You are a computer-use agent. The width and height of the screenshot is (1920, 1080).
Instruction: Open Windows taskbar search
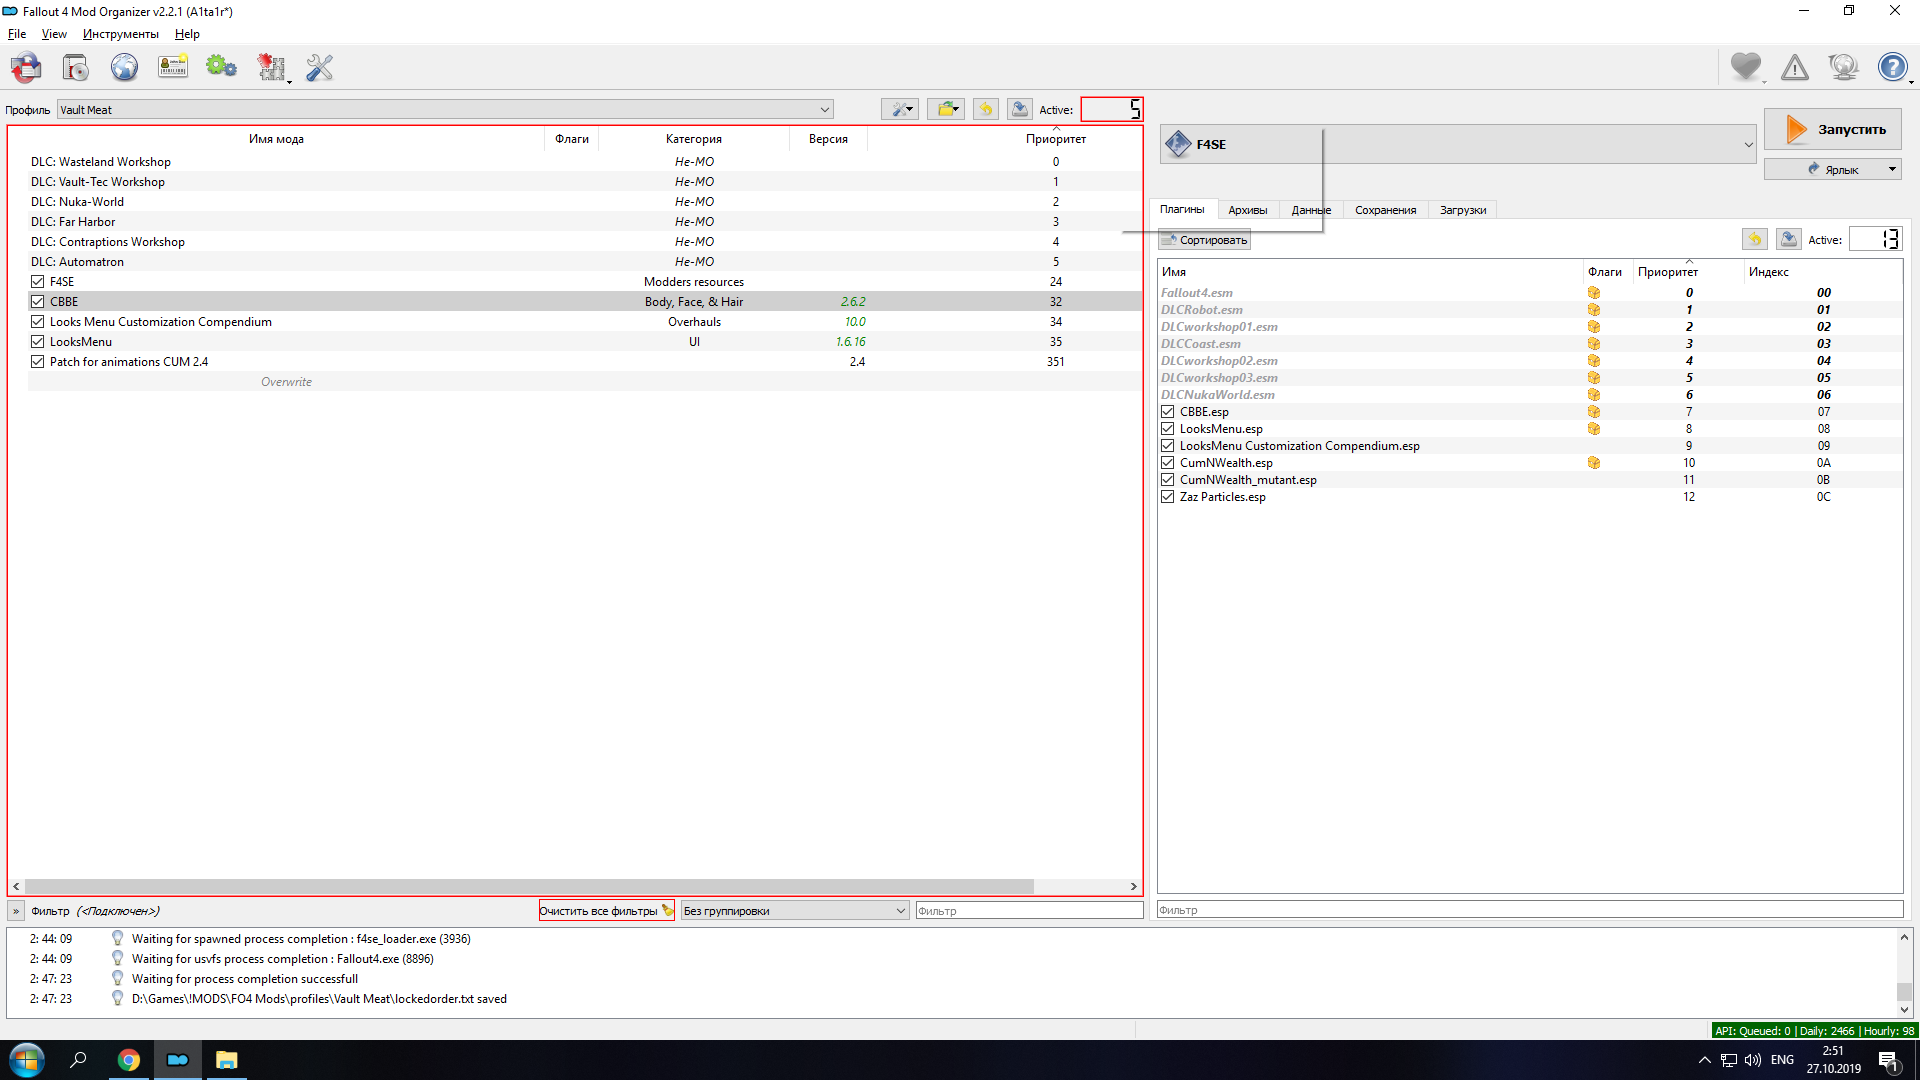tap(79, 1060)
